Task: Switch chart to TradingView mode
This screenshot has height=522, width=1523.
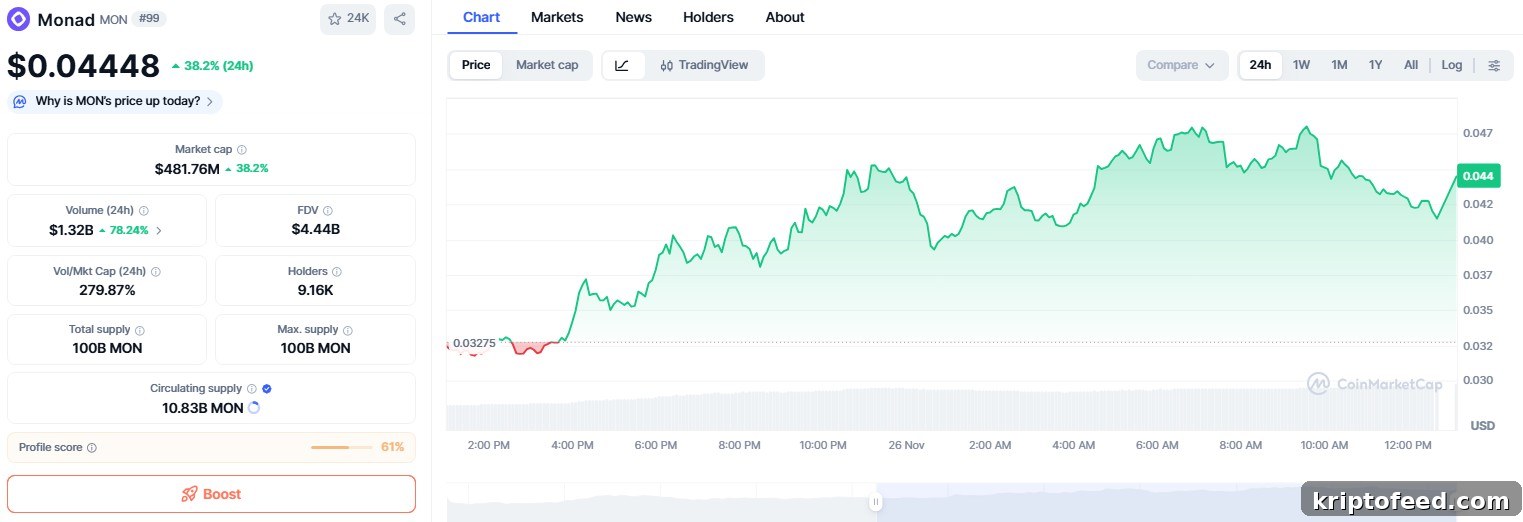Action: click(704, 65)
